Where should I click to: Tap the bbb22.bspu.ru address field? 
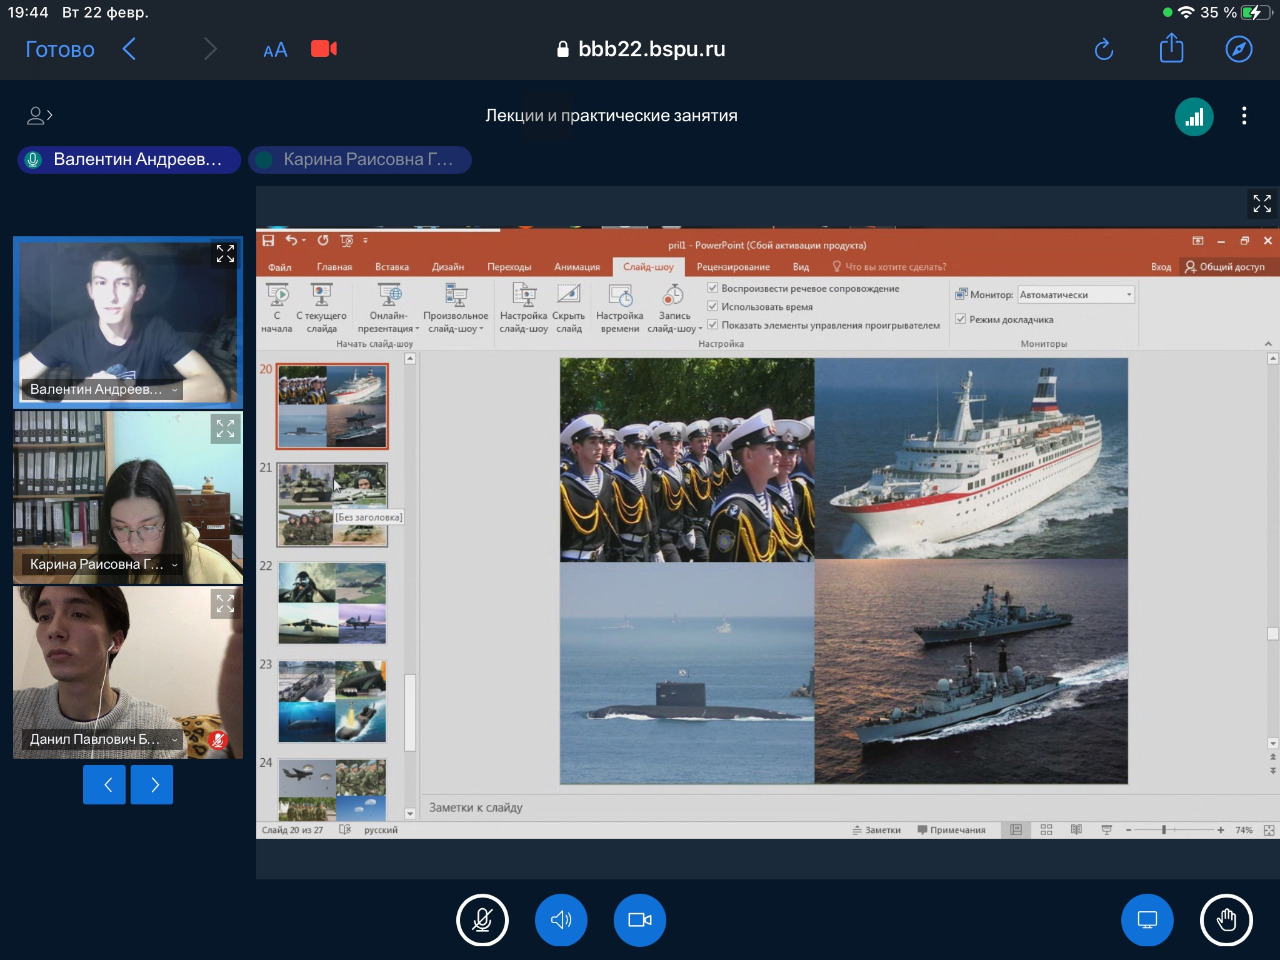(x=641, y=49)
